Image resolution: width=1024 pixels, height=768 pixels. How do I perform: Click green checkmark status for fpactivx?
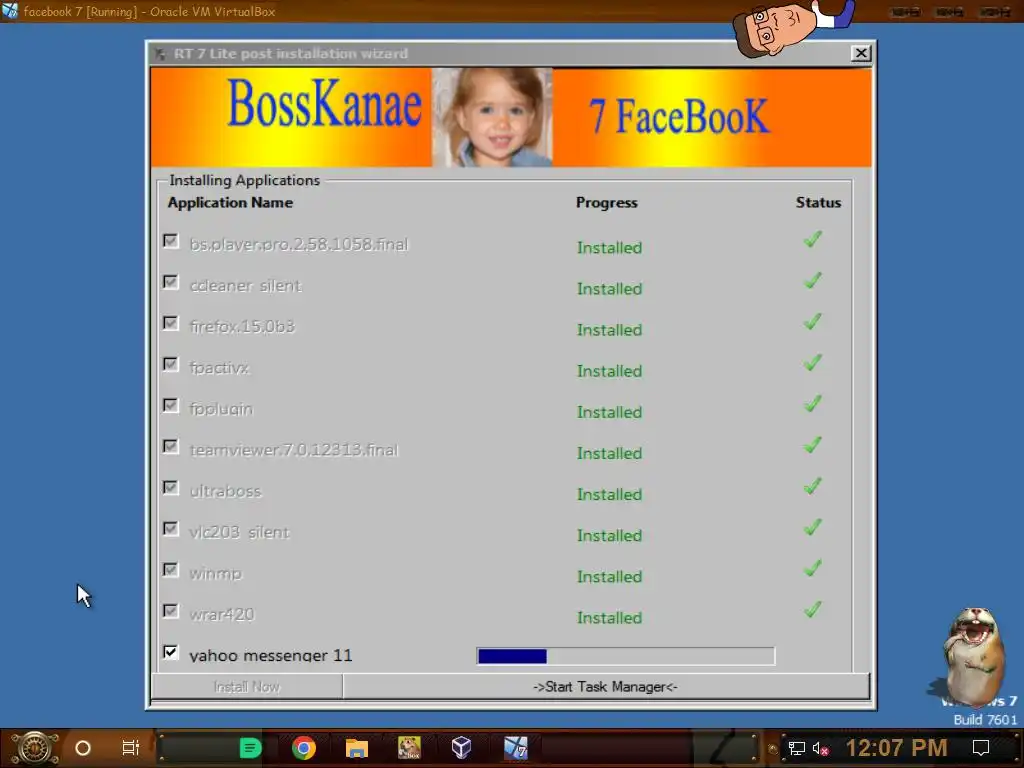(812, 363)
